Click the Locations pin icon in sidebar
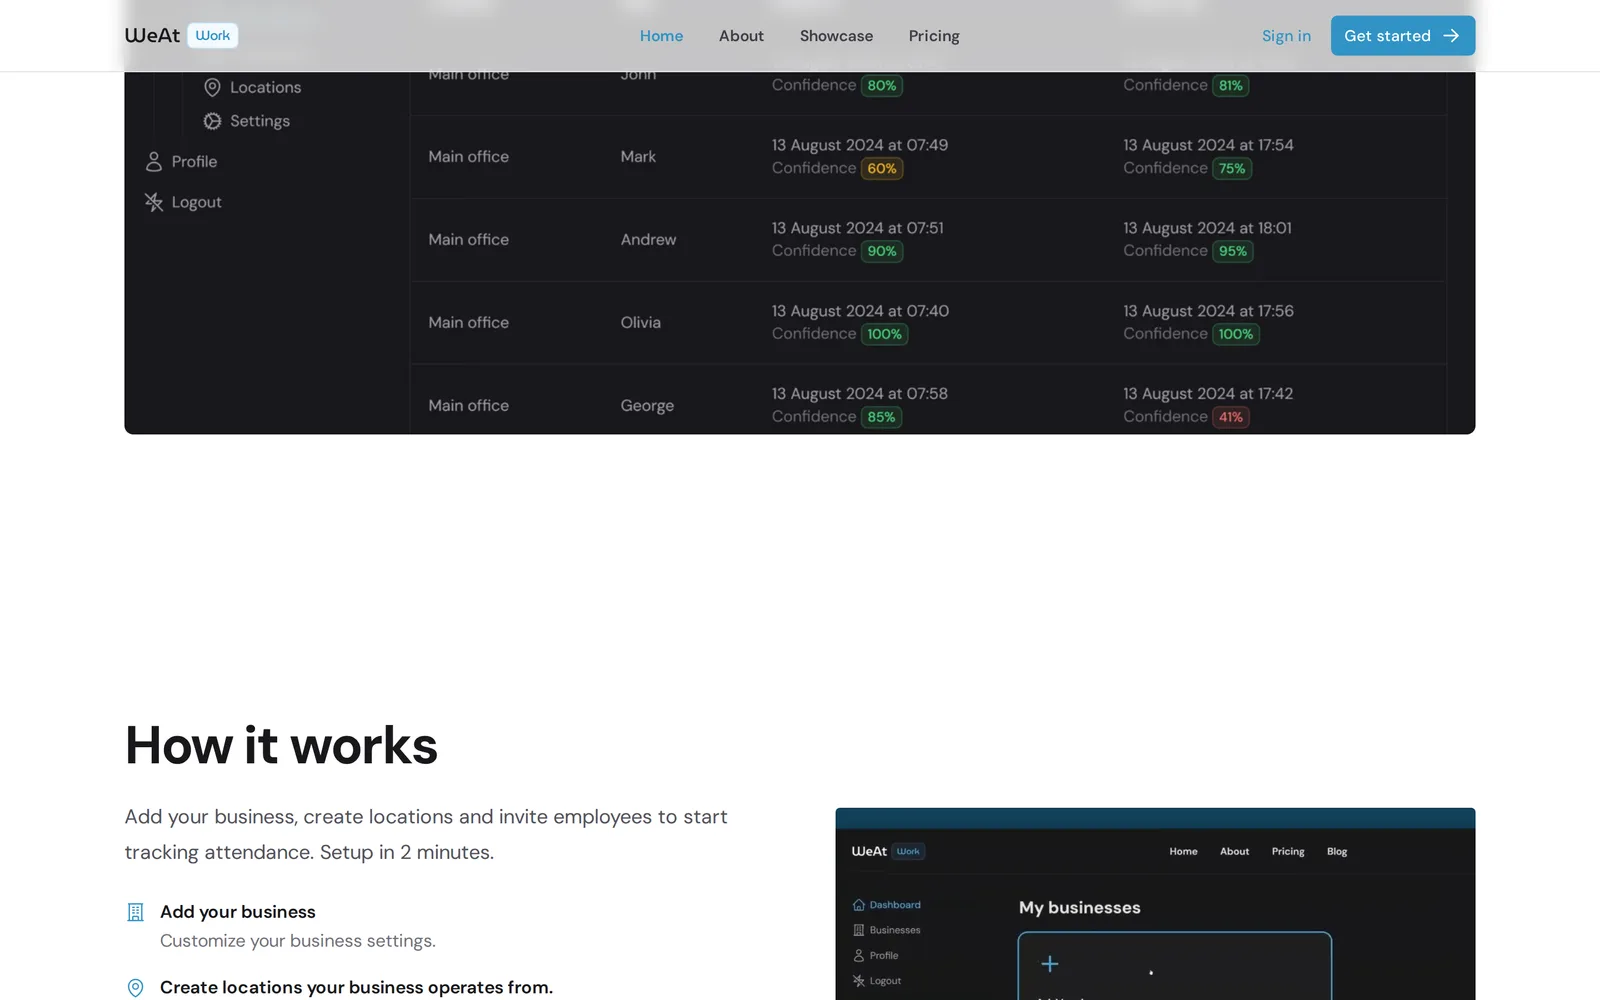 212,87
